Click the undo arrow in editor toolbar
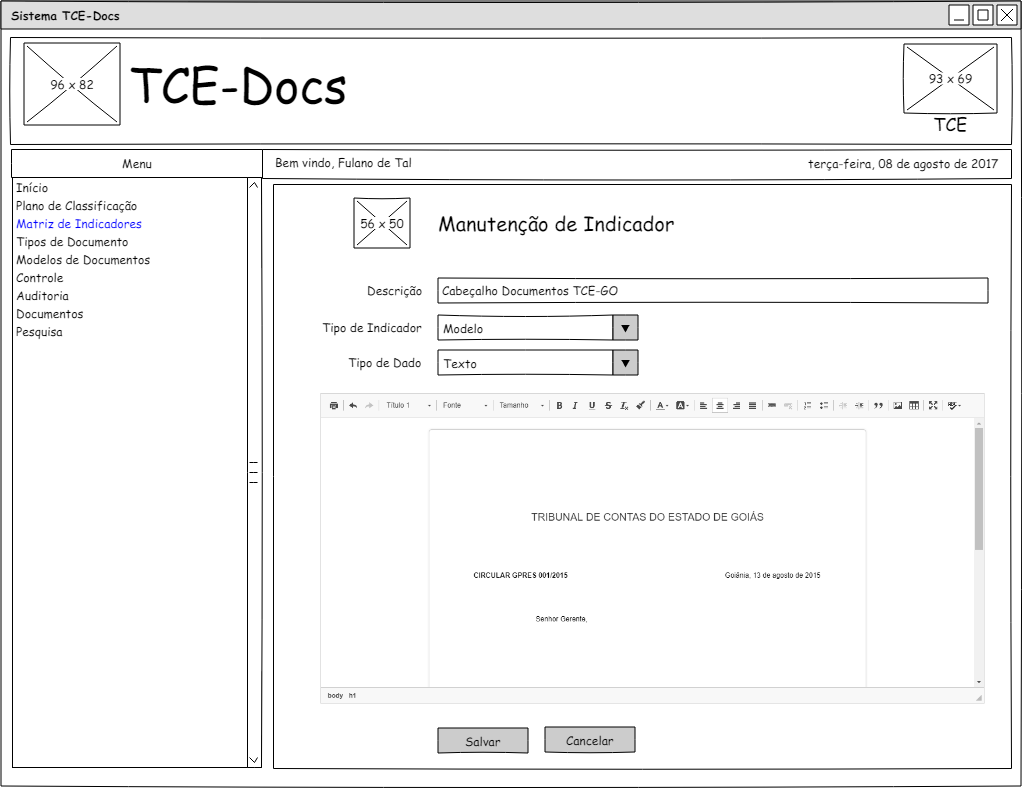Image resolution: width=1022 pixels, height=788 pixels. [353, 406]
